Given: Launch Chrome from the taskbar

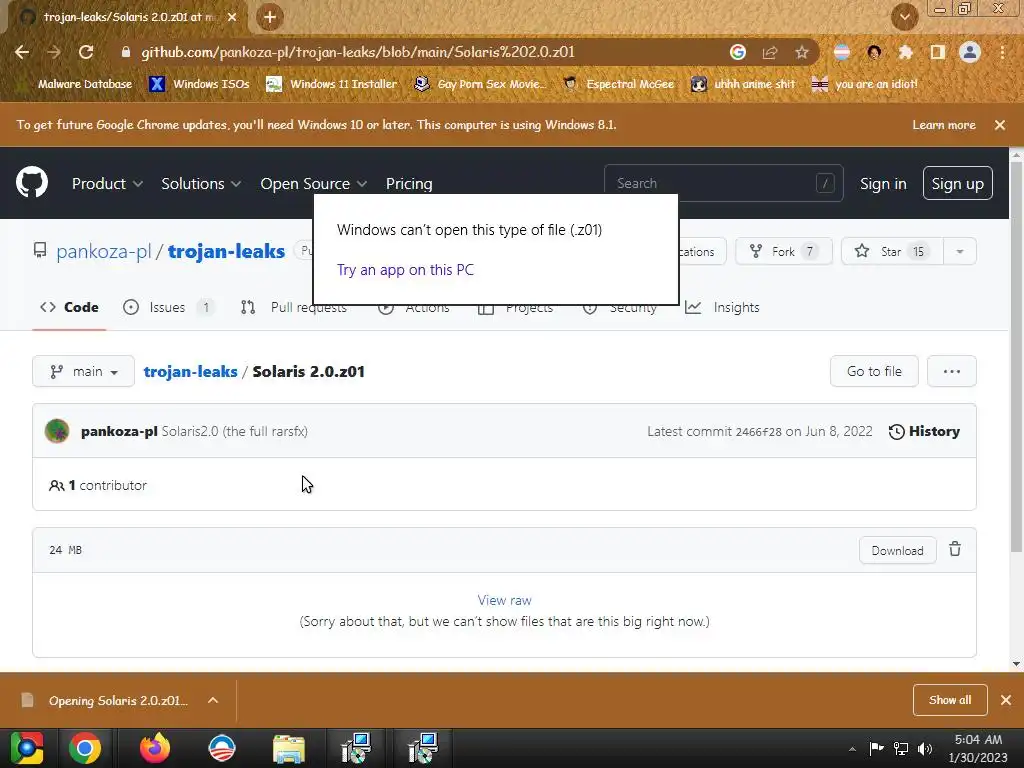Looking at the screenshot, I should [85, 748].
